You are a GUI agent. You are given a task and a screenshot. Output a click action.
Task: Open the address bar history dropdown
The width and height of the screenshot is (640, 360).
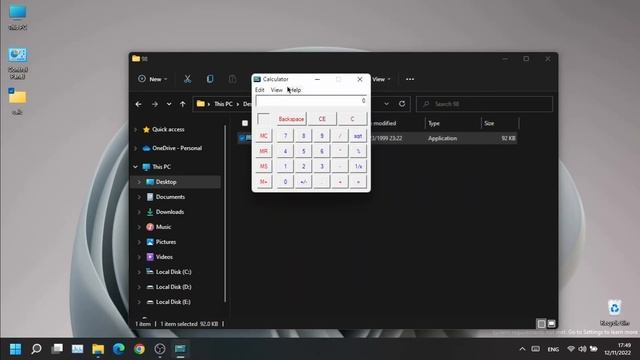(387, 104)
